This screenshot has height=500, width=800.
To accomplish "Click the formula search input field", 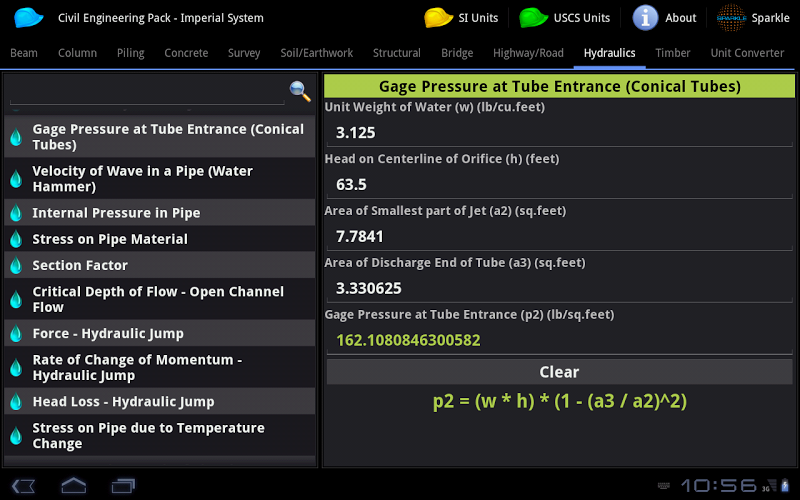I will coord(146,92).
